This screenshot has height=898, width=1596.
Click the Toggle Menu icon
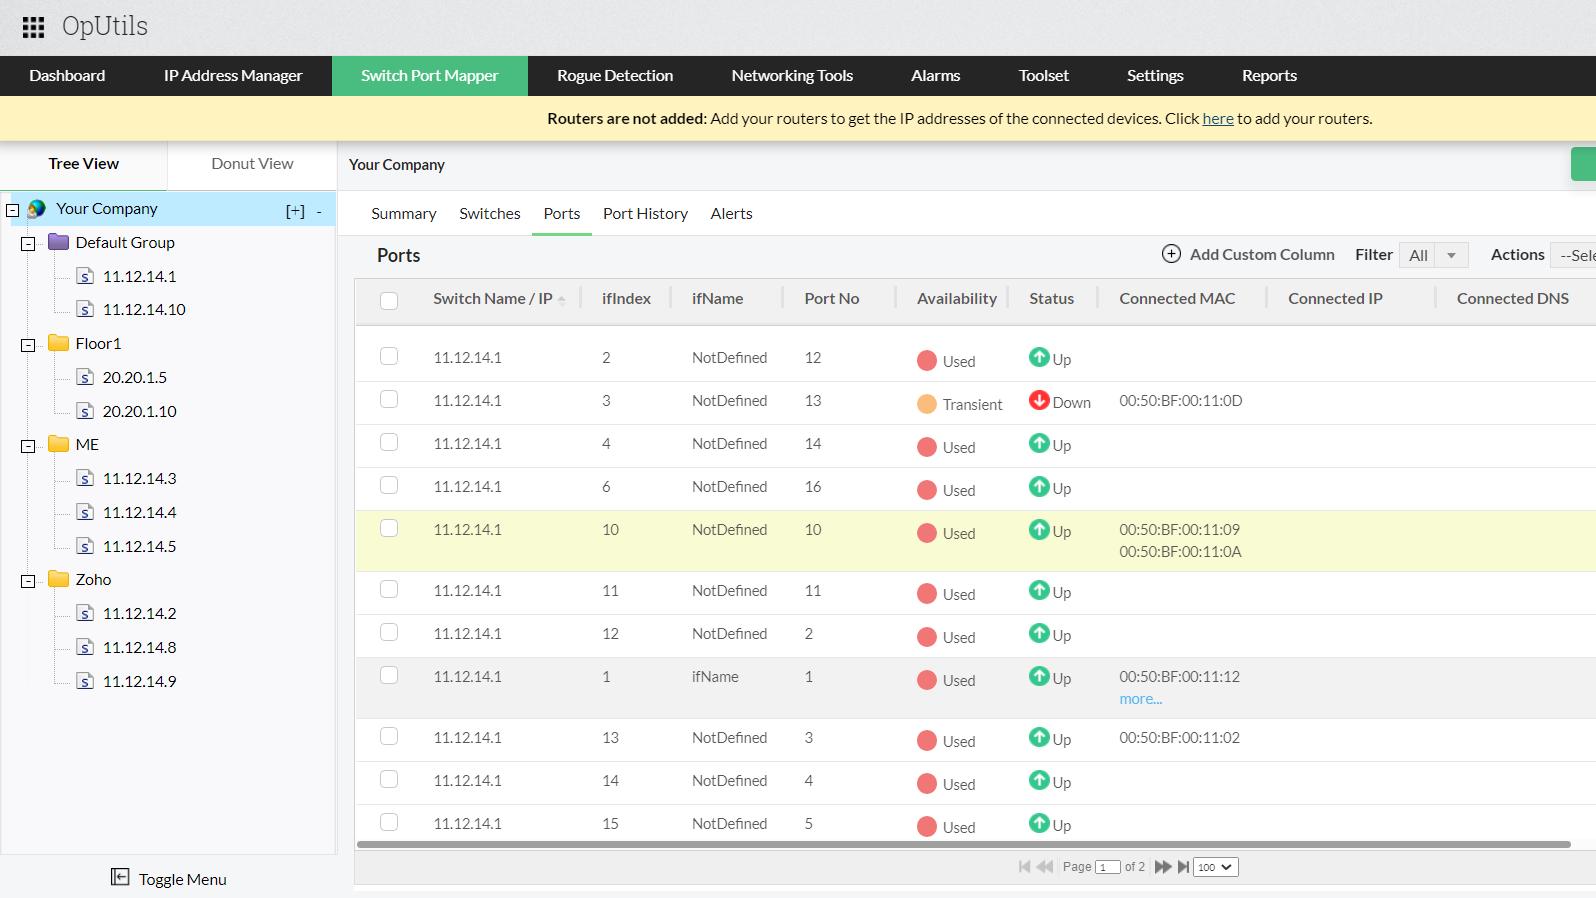coord(120,877)
